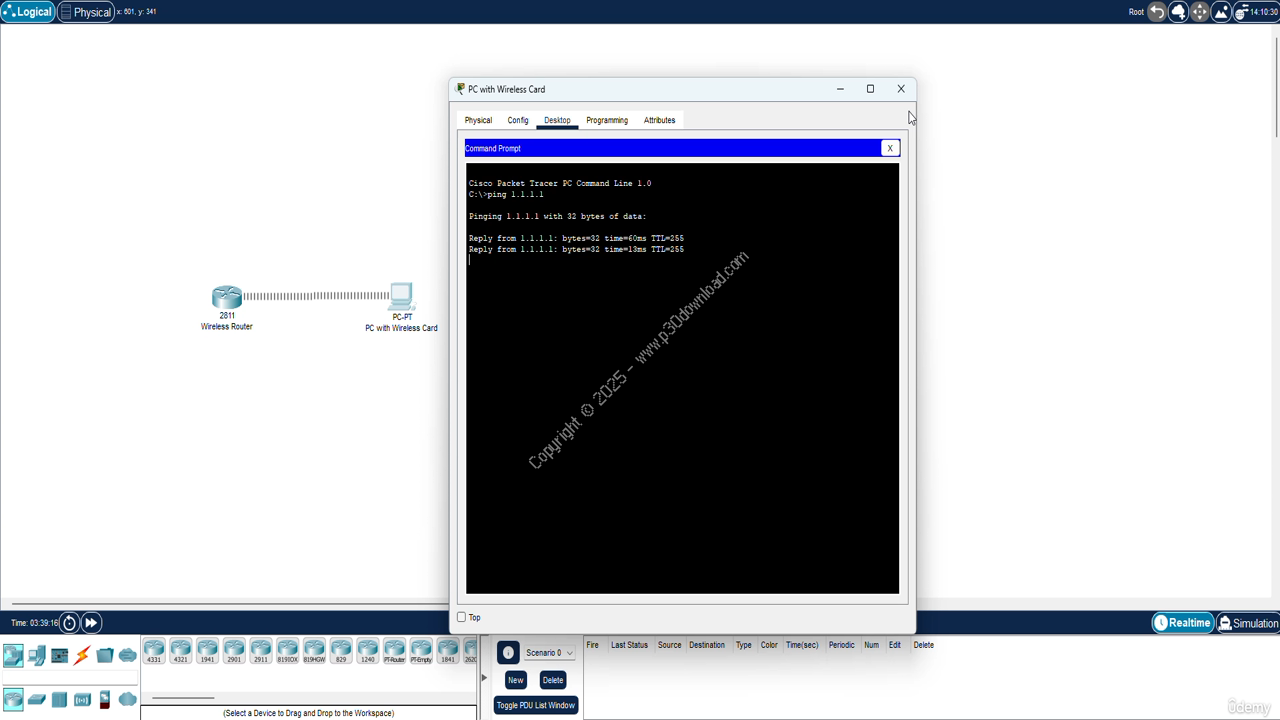Click the Root navigation label
The width and height of the screenshot is (1280, 720).
1136,12
